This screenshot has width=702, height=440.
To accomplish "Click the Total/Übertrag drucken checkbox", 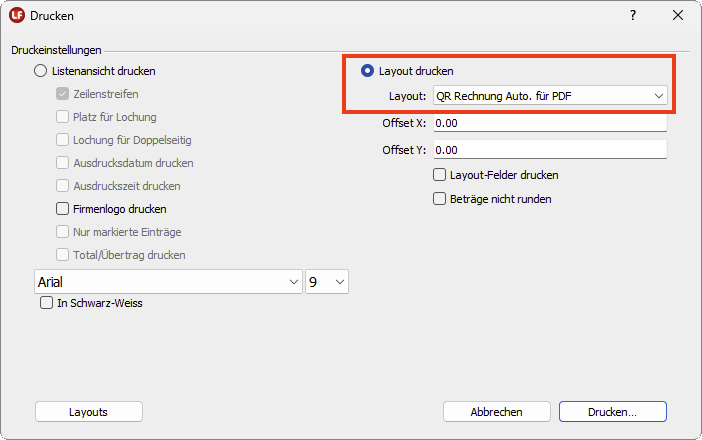I will click(x=64, y=255).
